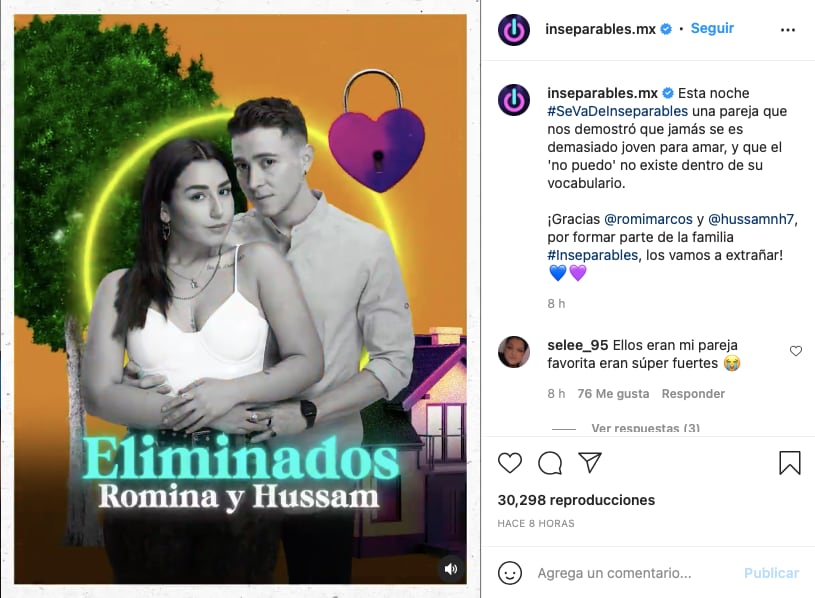
Task: Open the #Inseparables hashtag link
Action: click(x=592, y=255)
